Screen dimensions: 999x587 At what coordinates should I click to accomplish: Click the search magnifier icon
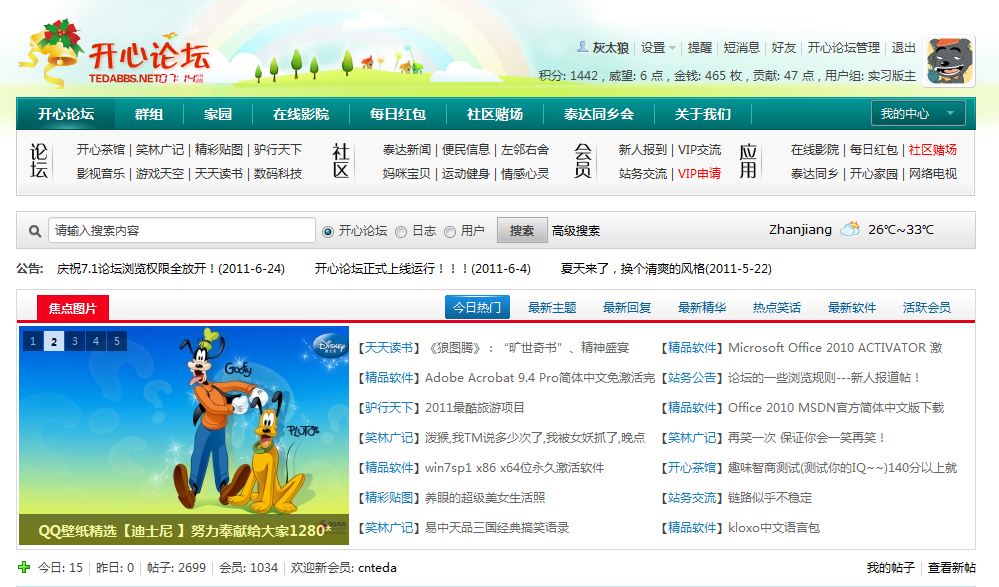coord(35,231)
